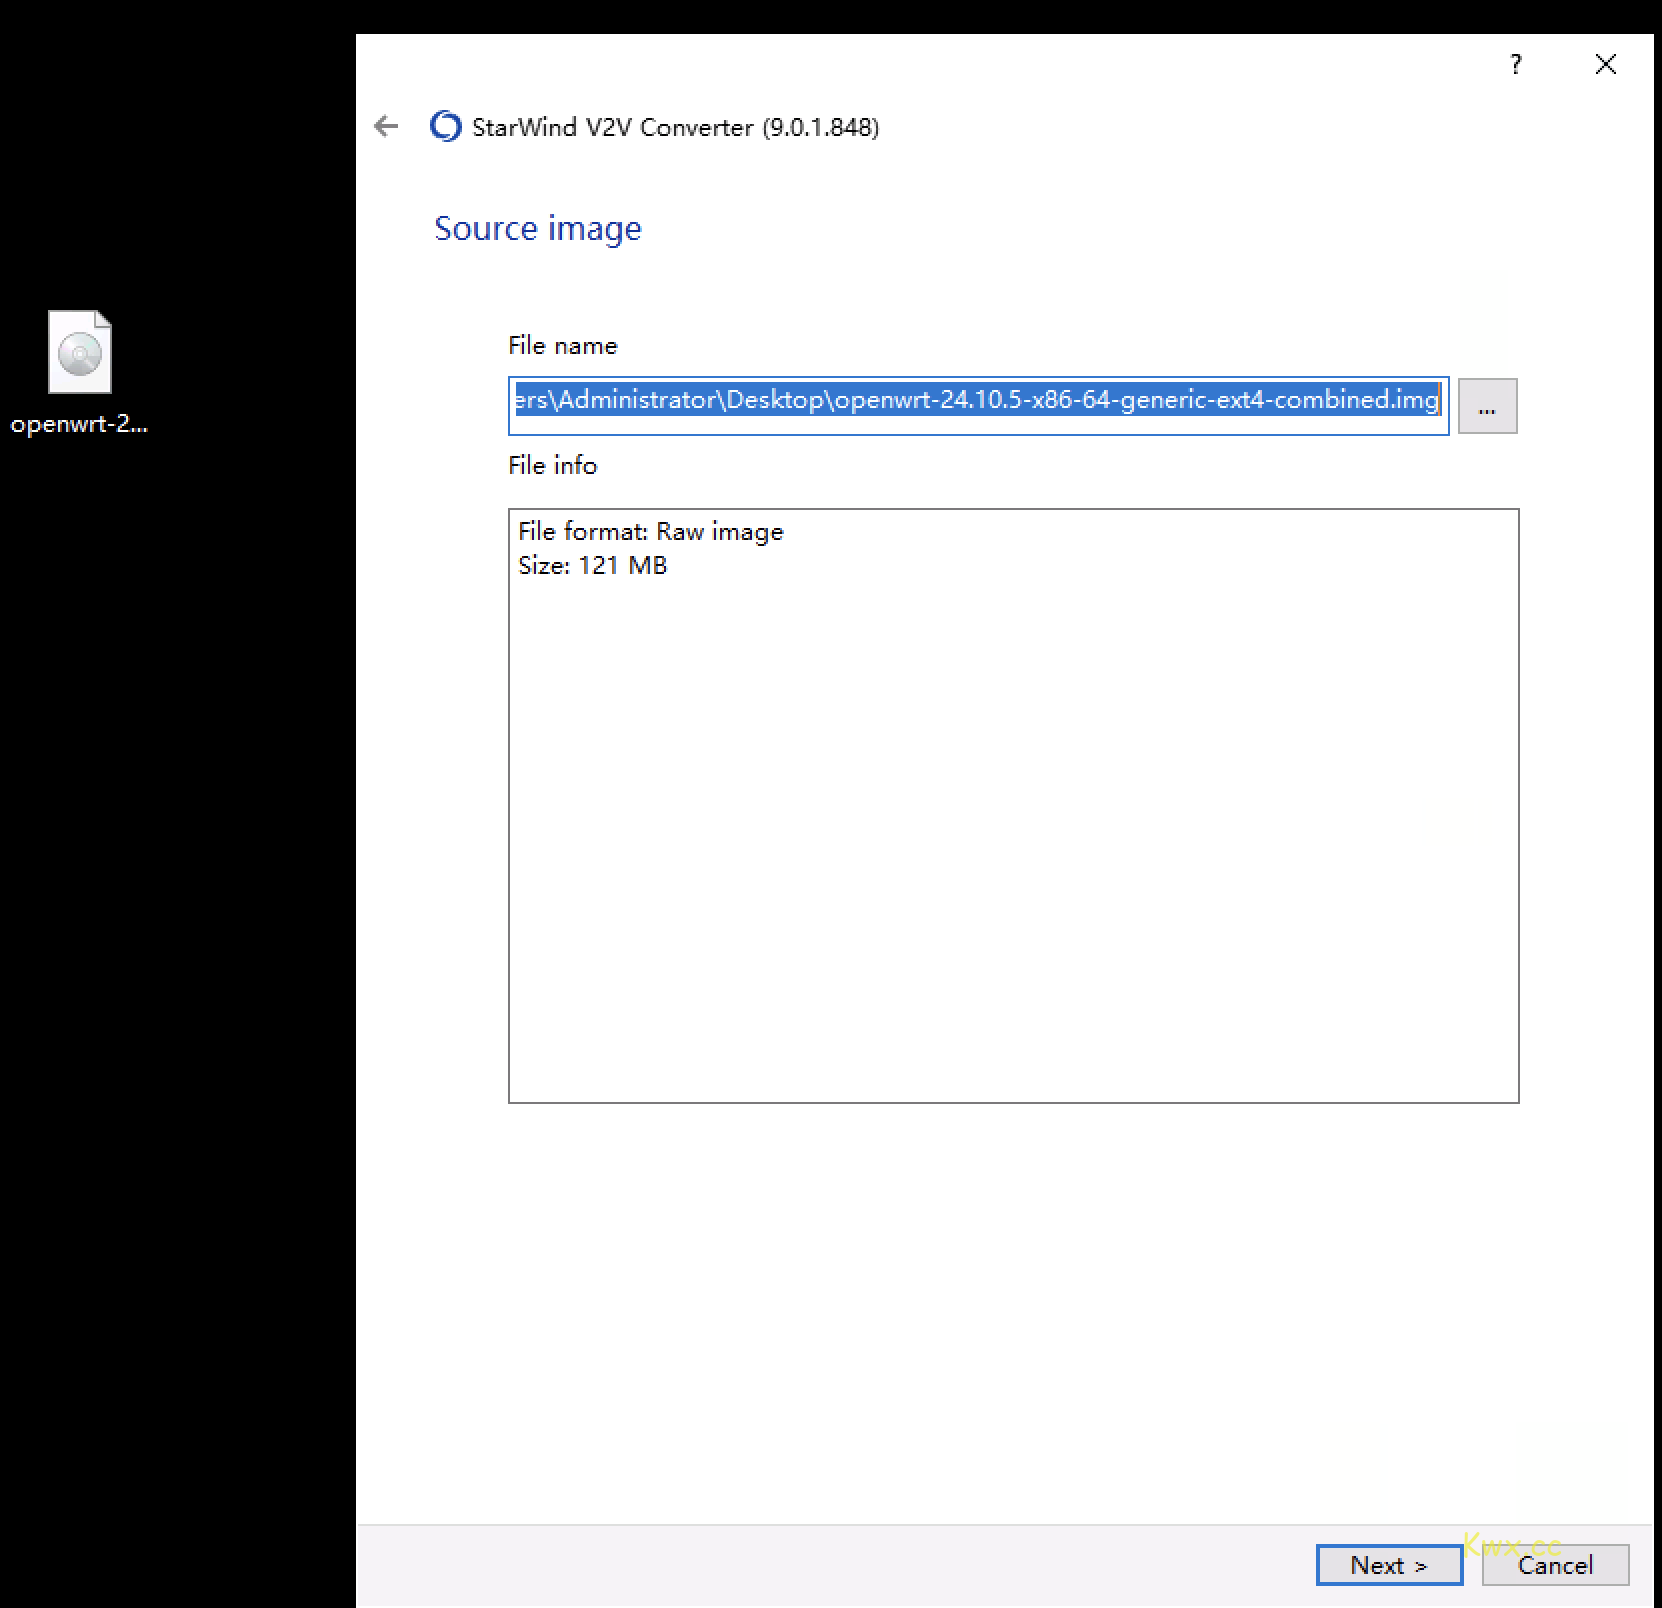Click the StarWind V2V Converter title text
1662x1608 pixels.
tap(675, 128)
